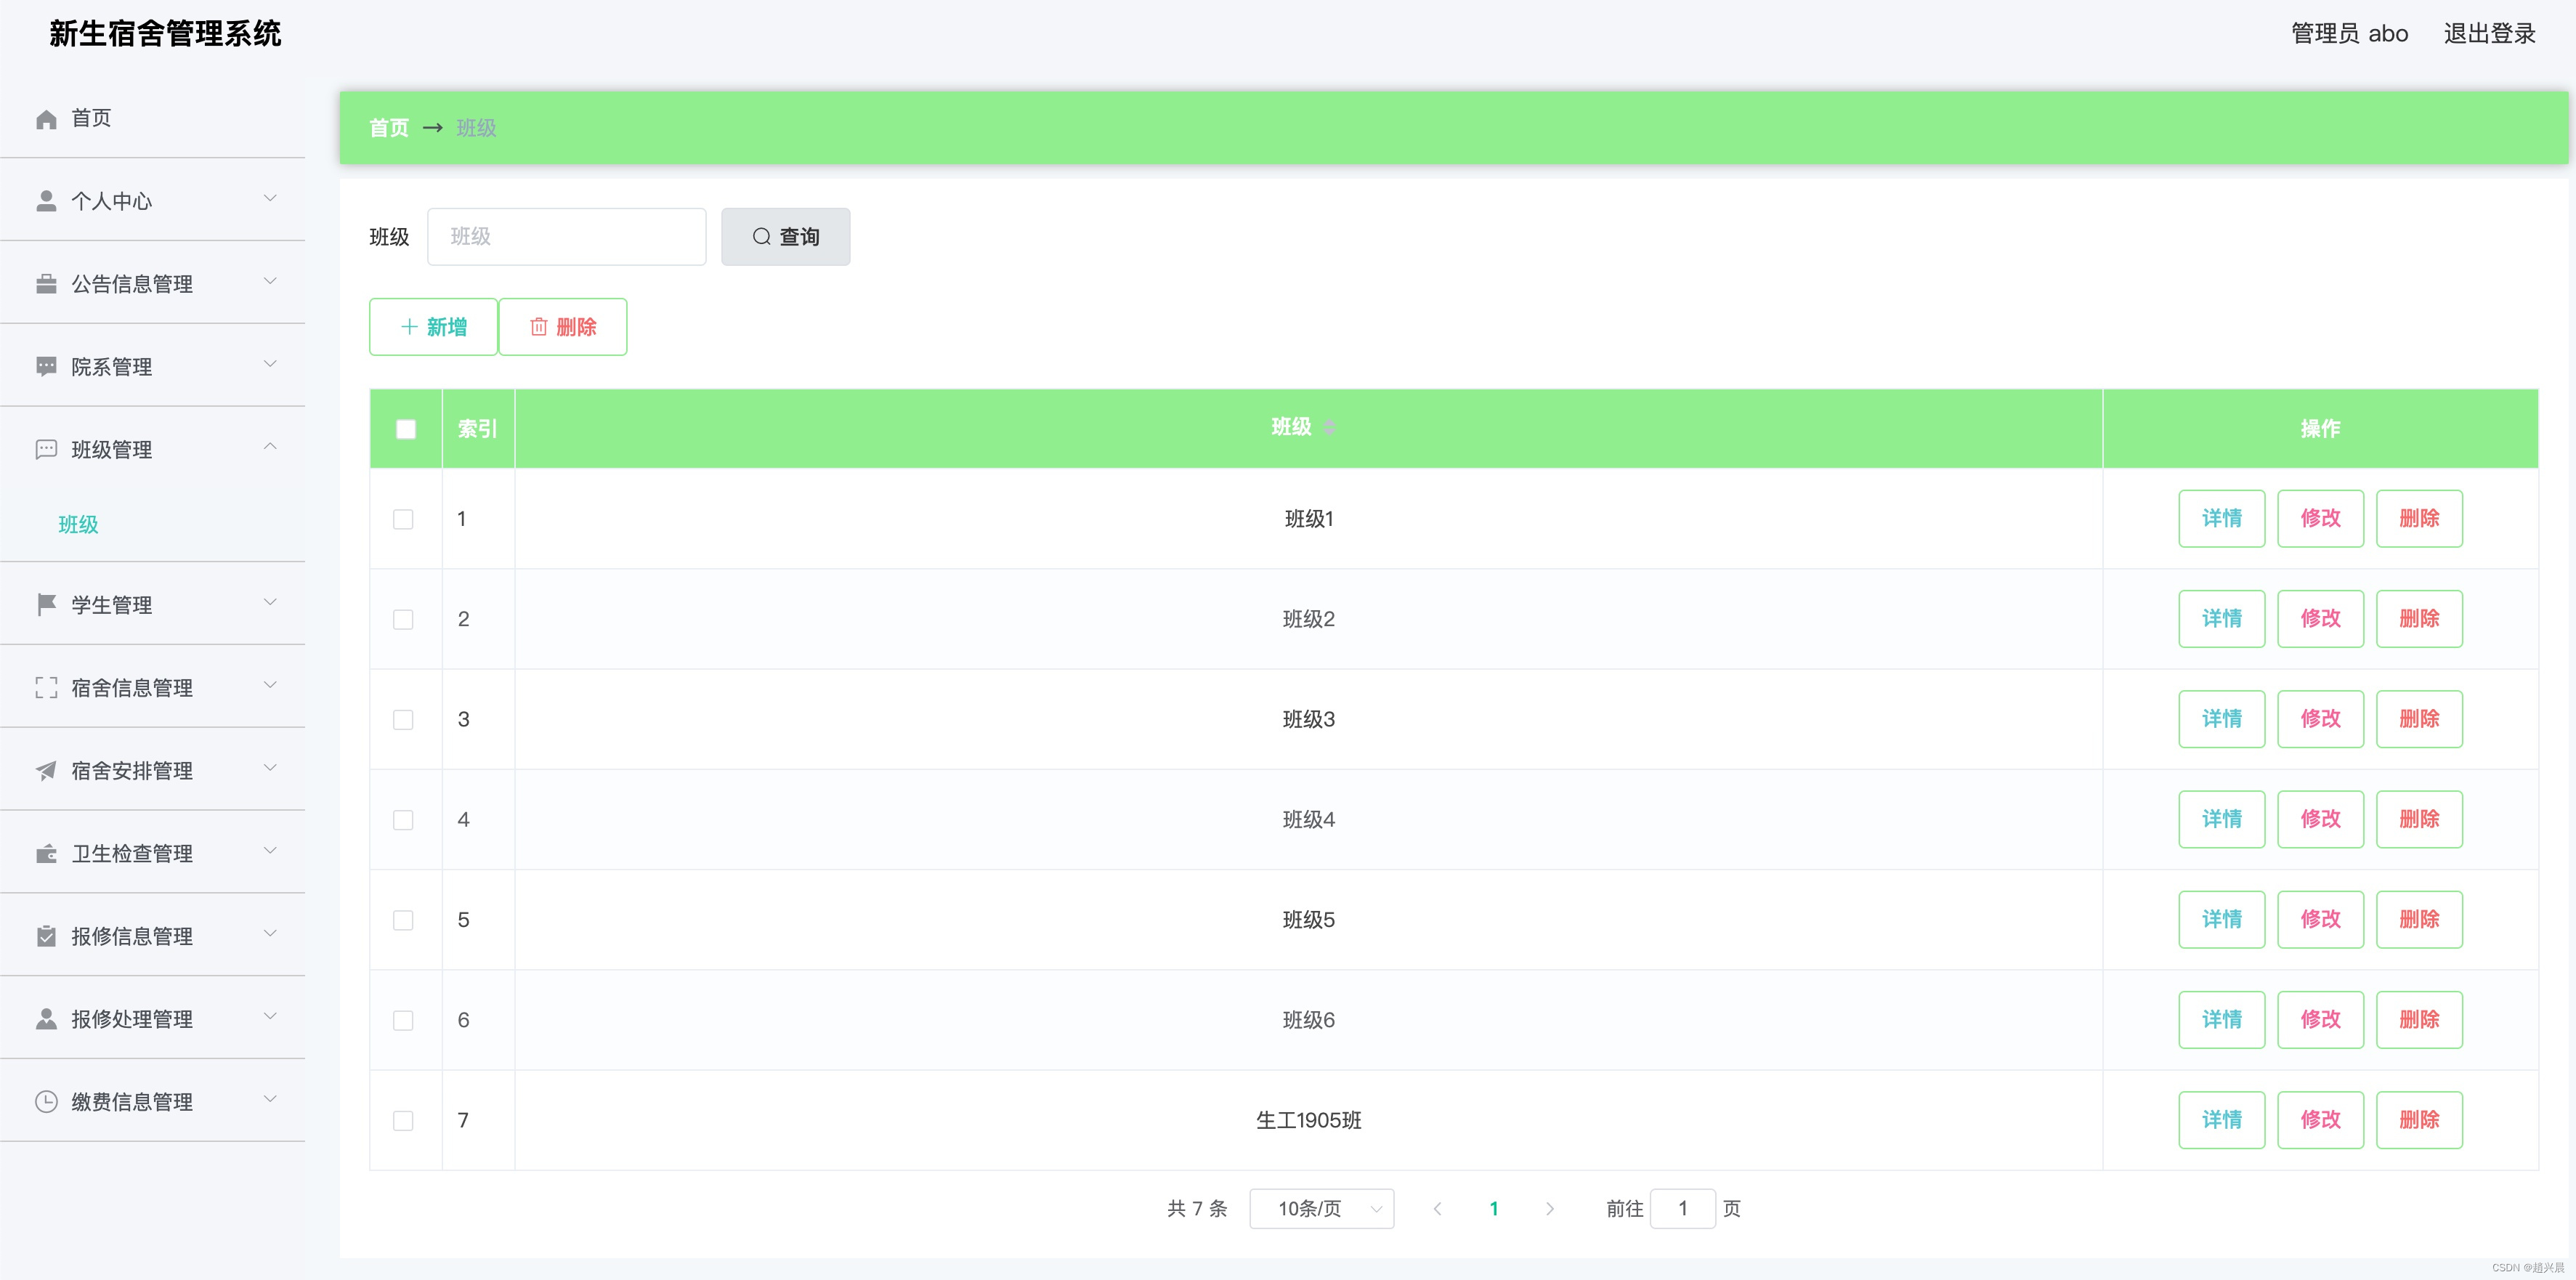2576x1280 pixels.
Task: Click the flag icon beside 学生管理
Action: [x=46, y=605]
